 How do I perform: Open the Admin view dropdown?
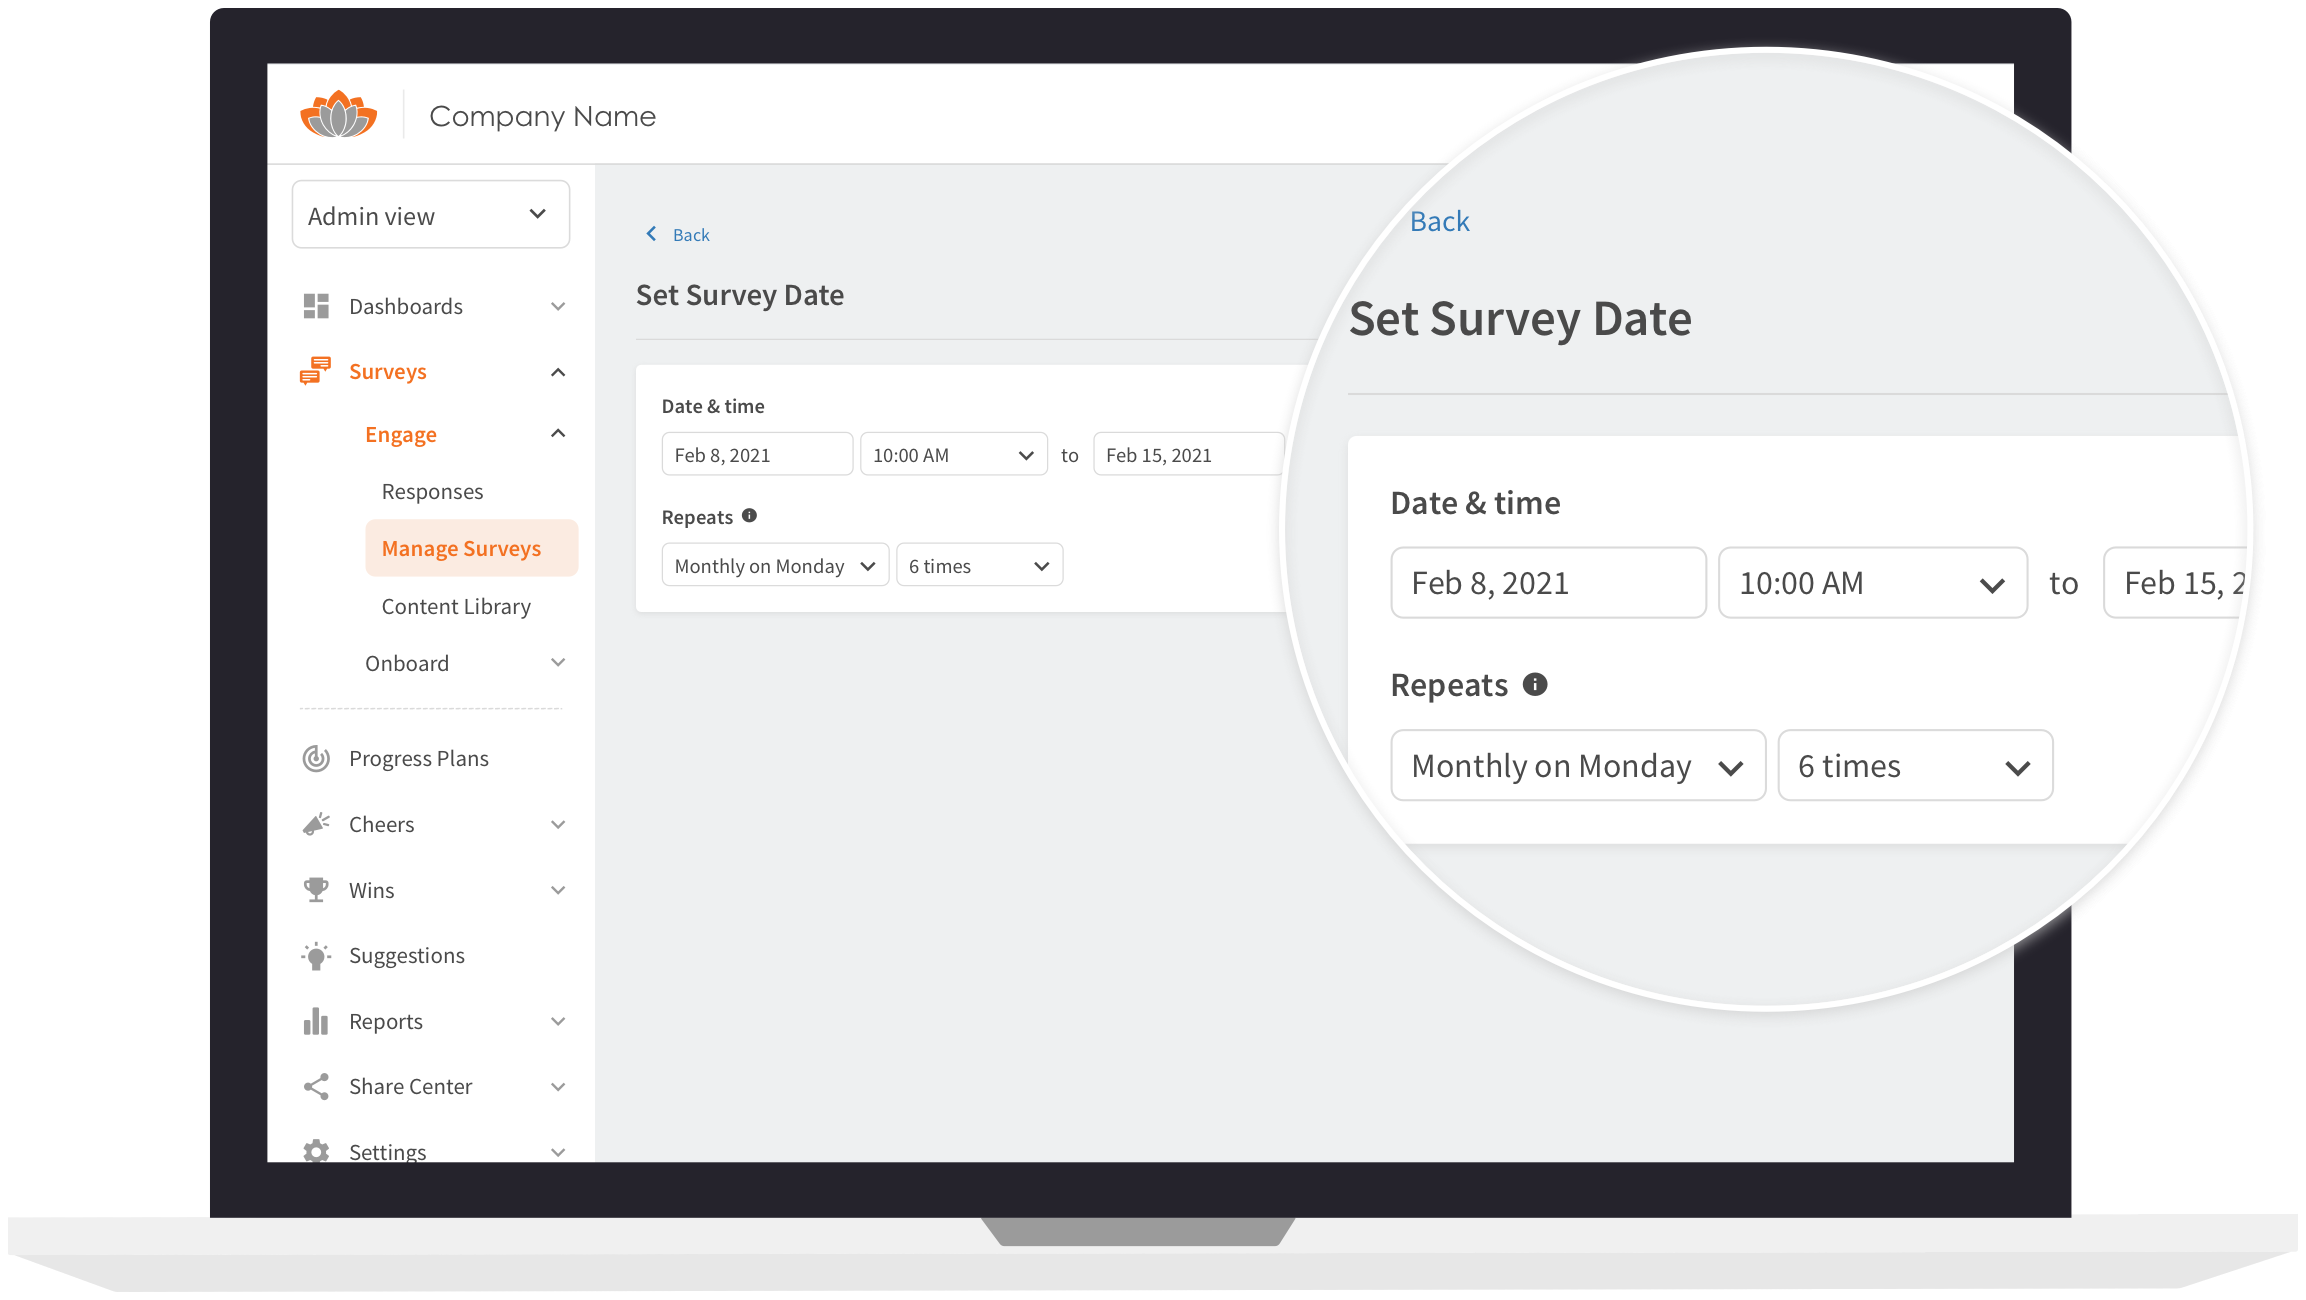pos(430,215)
